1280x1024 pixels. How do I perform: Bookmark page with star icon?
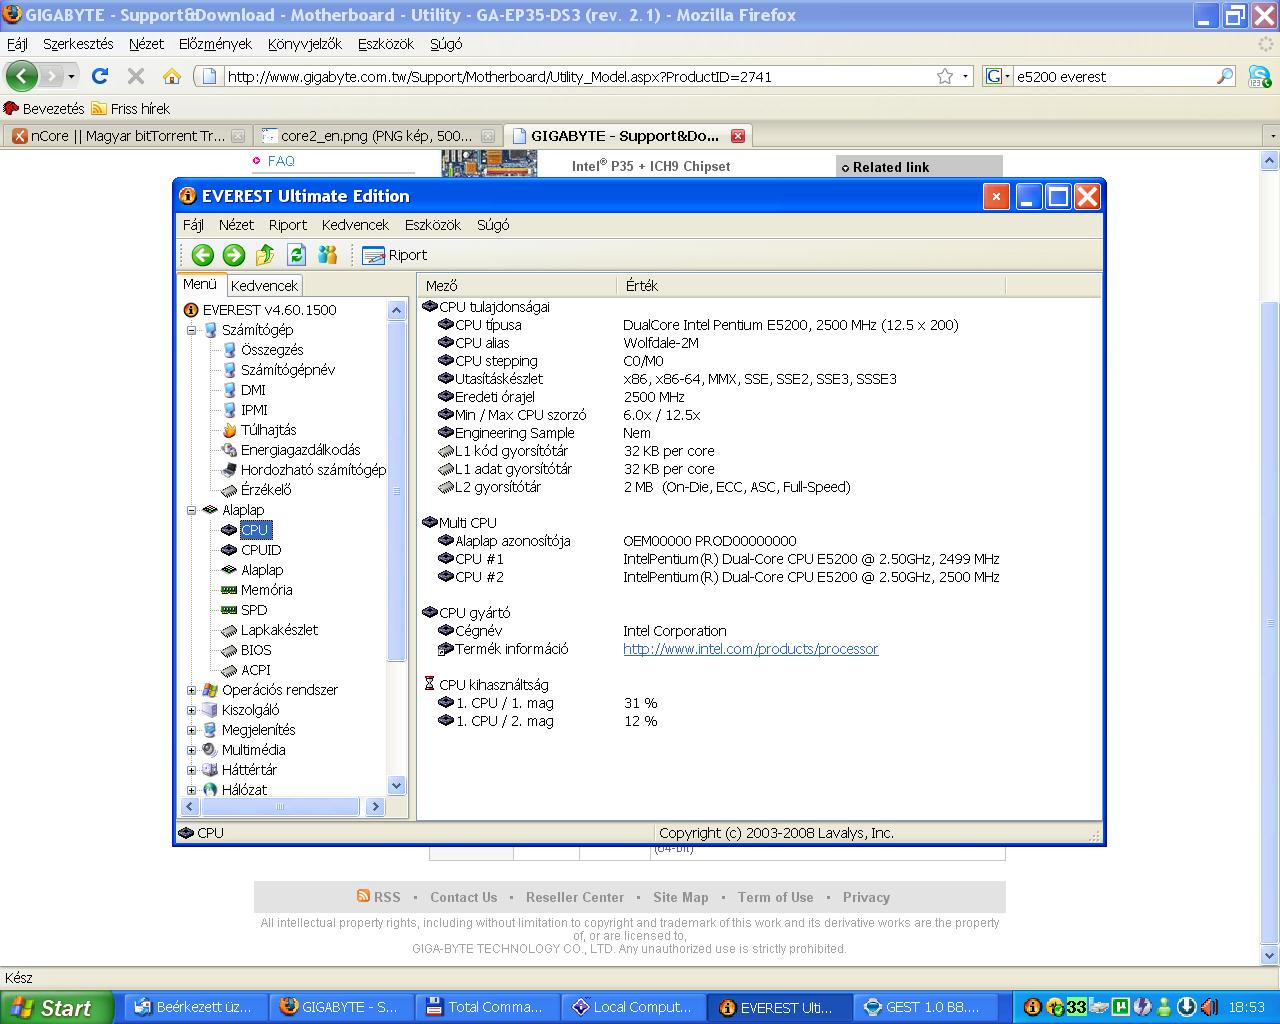coord(944,76)
